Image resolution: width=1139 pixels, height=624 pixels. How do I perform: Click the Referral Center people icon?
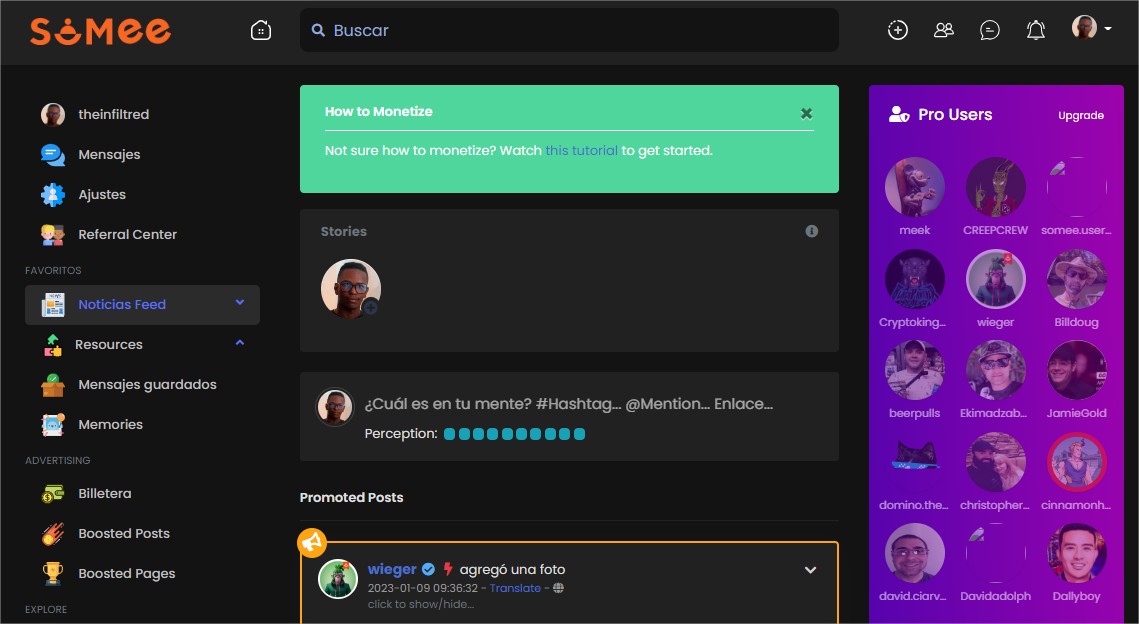coord(53,235)
